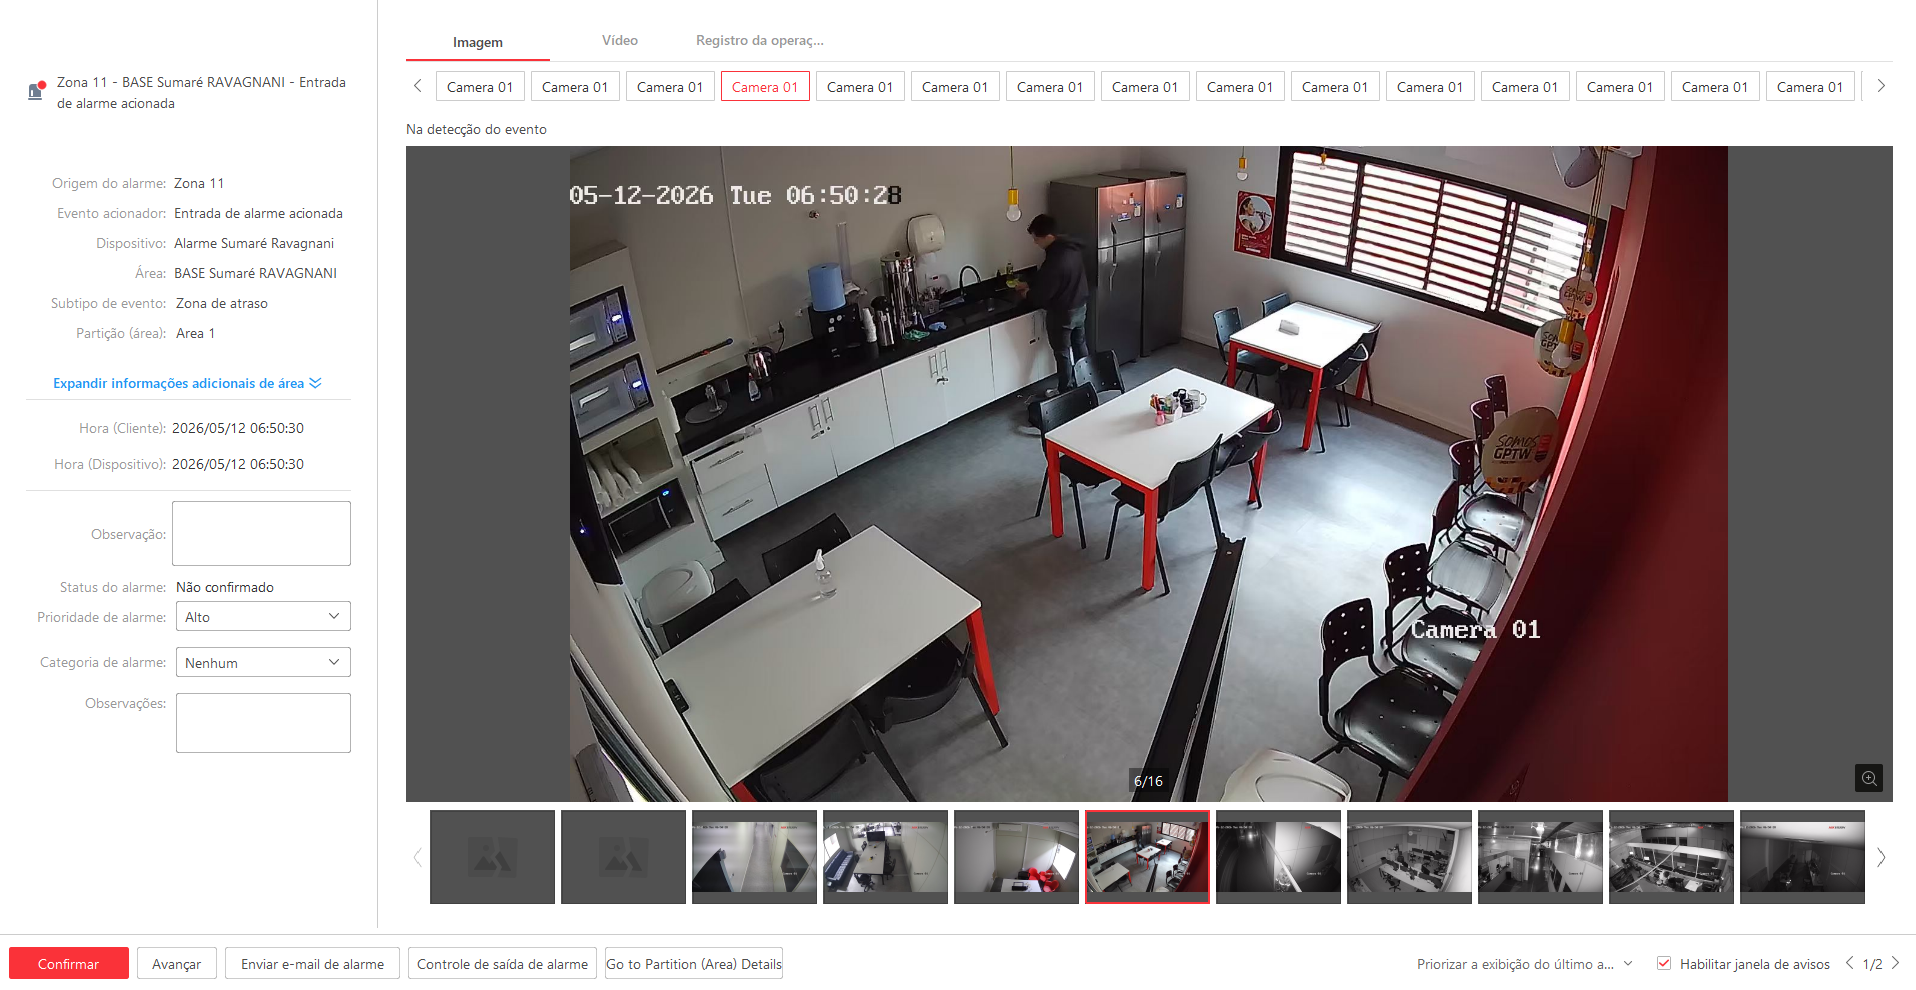This screenshot has height=990, width=1916.
Task: Go to previous alarm page beside 1/2
Action: tap(1849, 963)
